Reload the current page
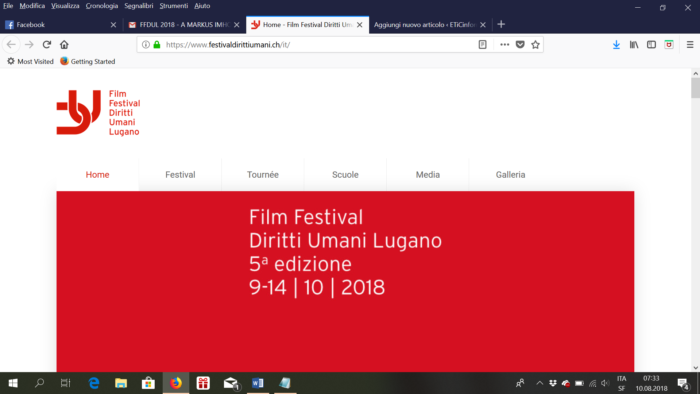This screenshot has height=394, width=700. 47,45
